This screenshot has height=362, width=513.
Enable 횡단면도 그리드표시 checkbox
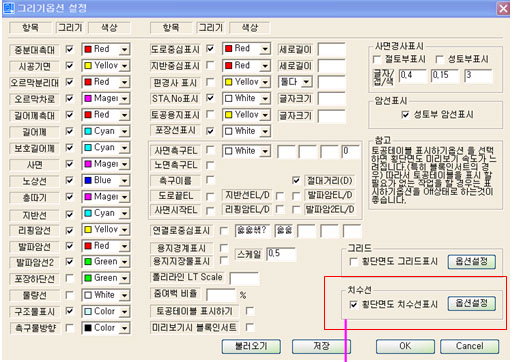click(x=353, y=262)
